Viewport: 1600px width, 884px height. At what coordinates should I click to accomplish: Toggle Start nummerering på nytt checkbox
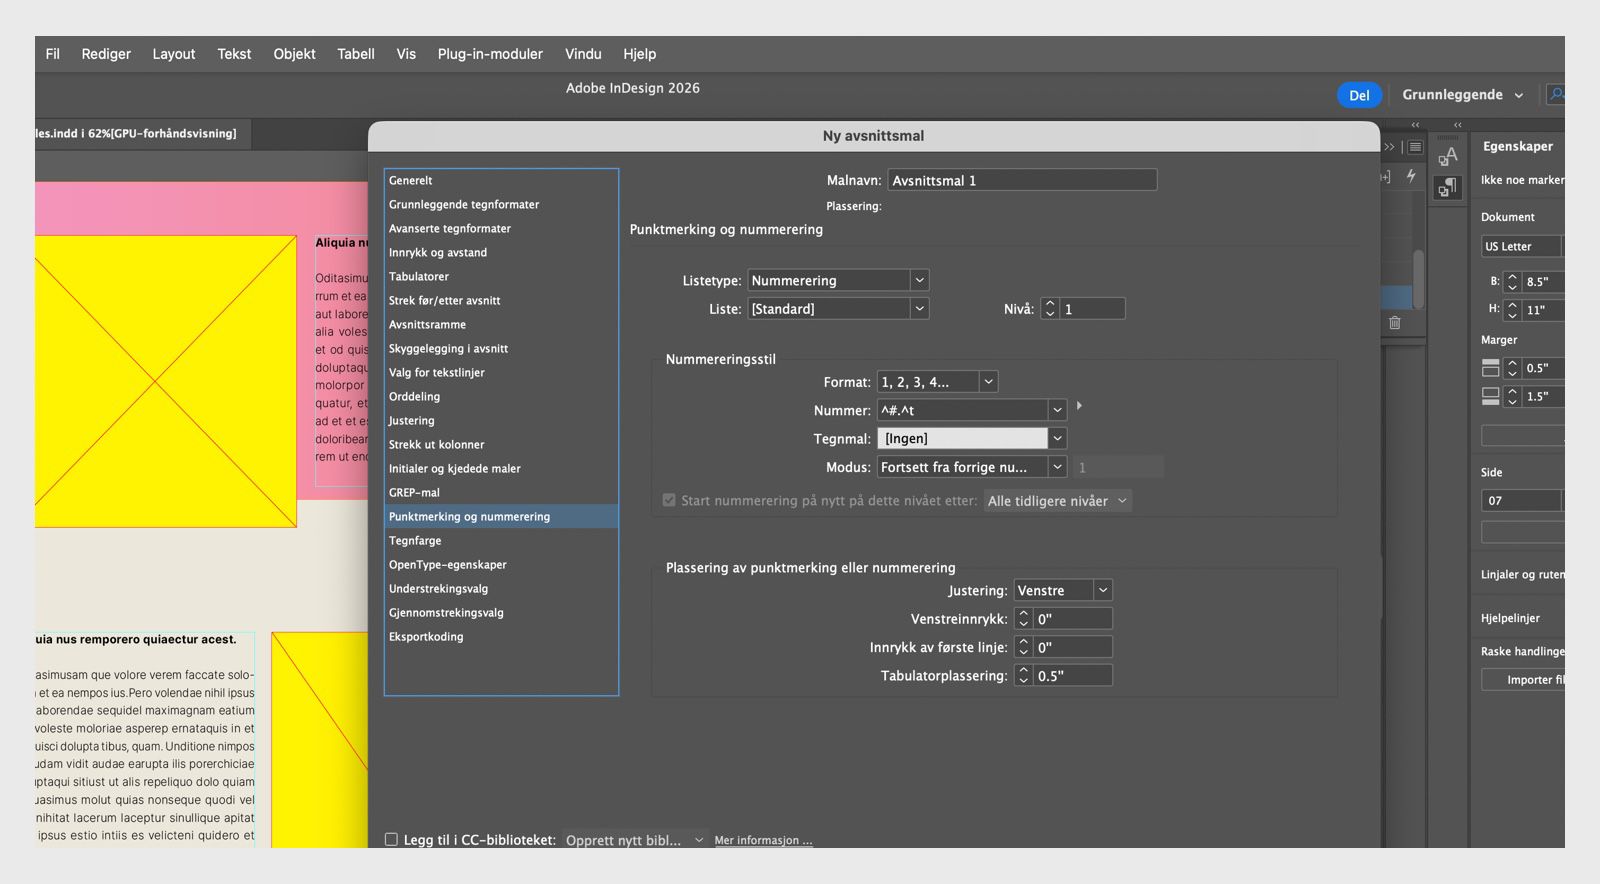[669, 500]
